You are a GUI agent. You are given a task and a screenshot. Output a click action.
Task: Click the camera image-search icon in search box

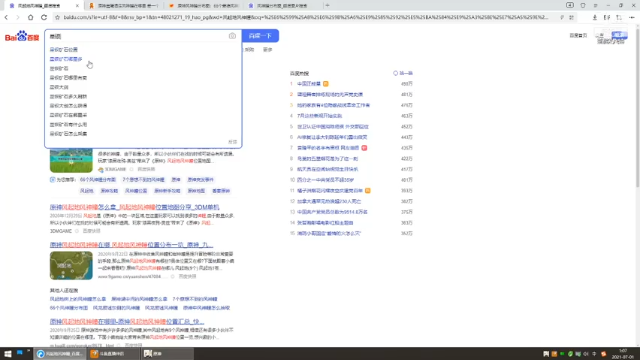click(232, 36)
